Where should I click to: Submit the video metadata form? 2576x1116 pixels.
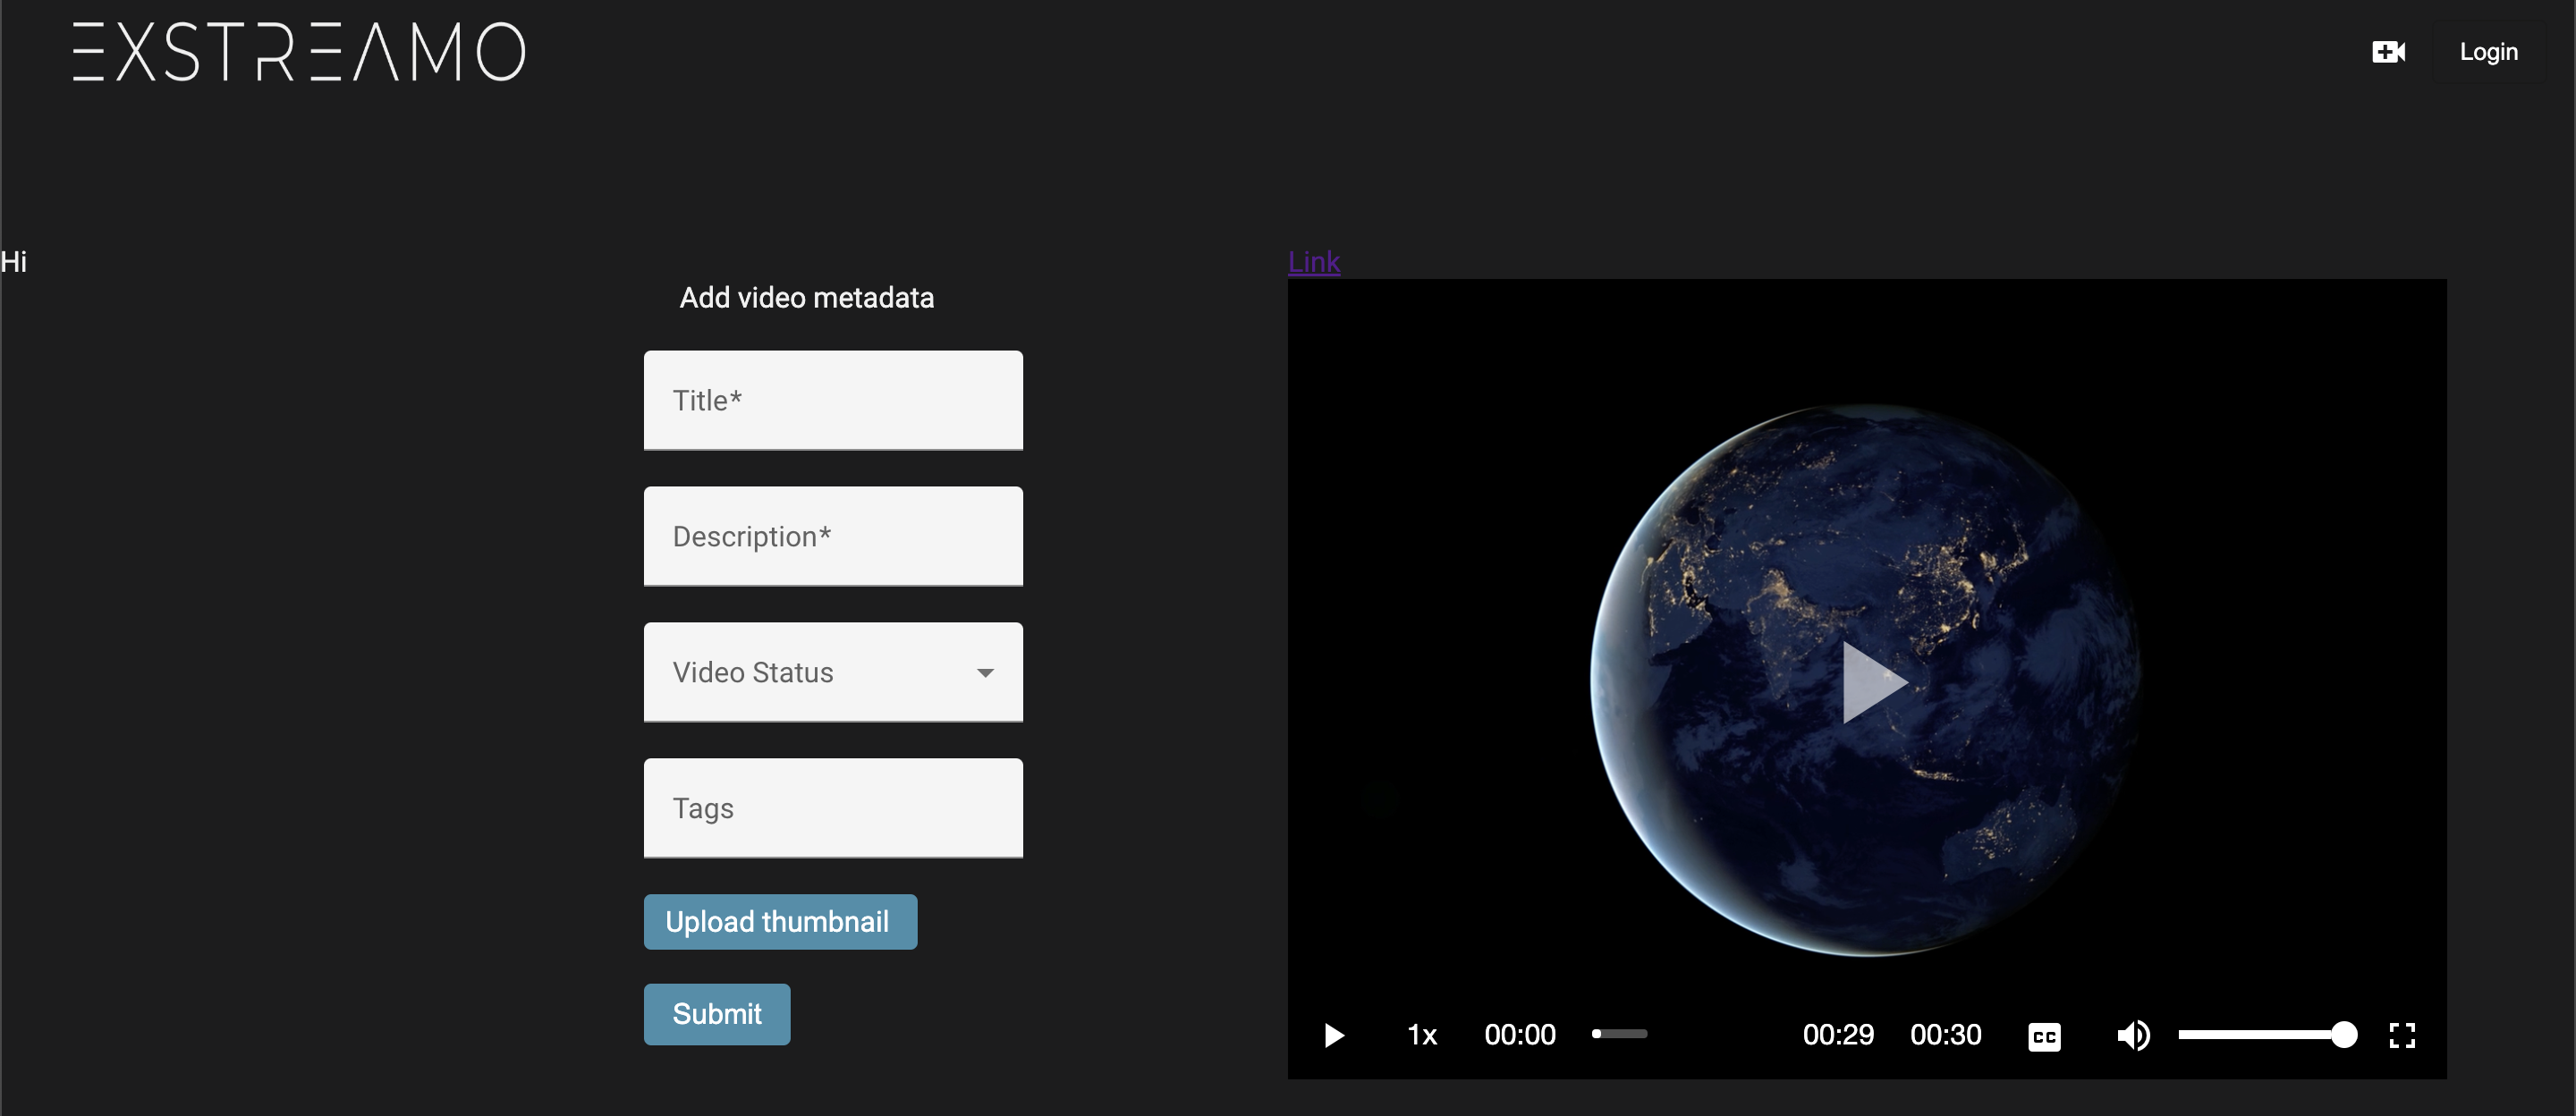pyautogui.click(x=716, y=1014)
